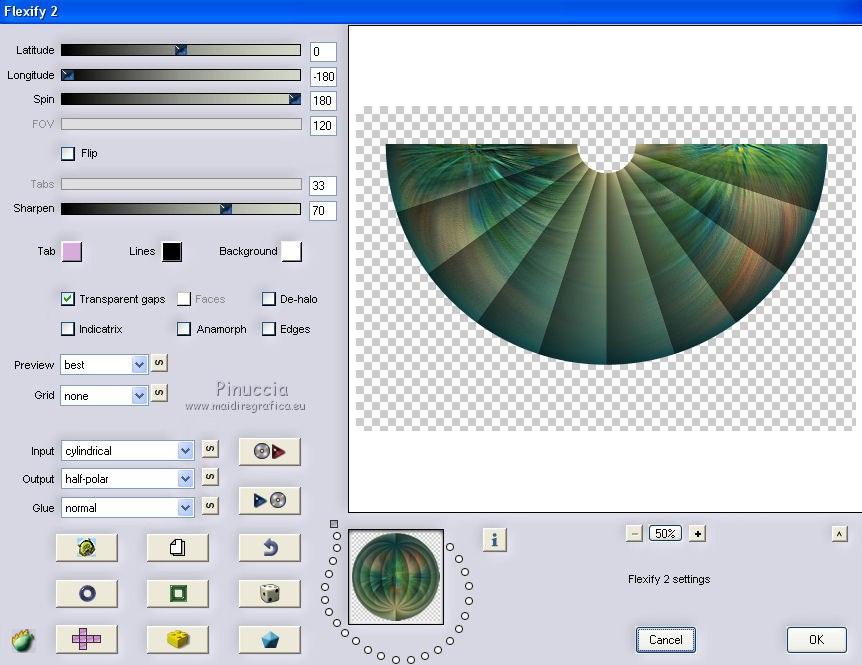Click the FOV slider track
The width and height of the screenshot is (862, 665).
click(x=181, y=124)
